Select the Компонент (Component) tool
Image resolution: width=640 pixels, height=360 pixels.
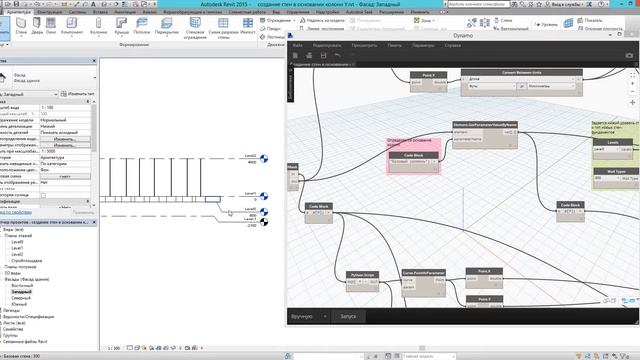click(x=72, y=26)
